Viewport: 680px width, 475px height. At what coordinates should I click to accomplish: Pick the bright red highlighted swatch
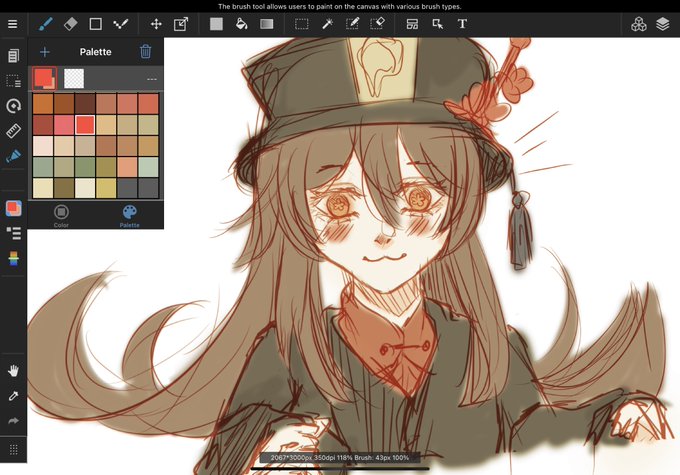coord(85,125)
